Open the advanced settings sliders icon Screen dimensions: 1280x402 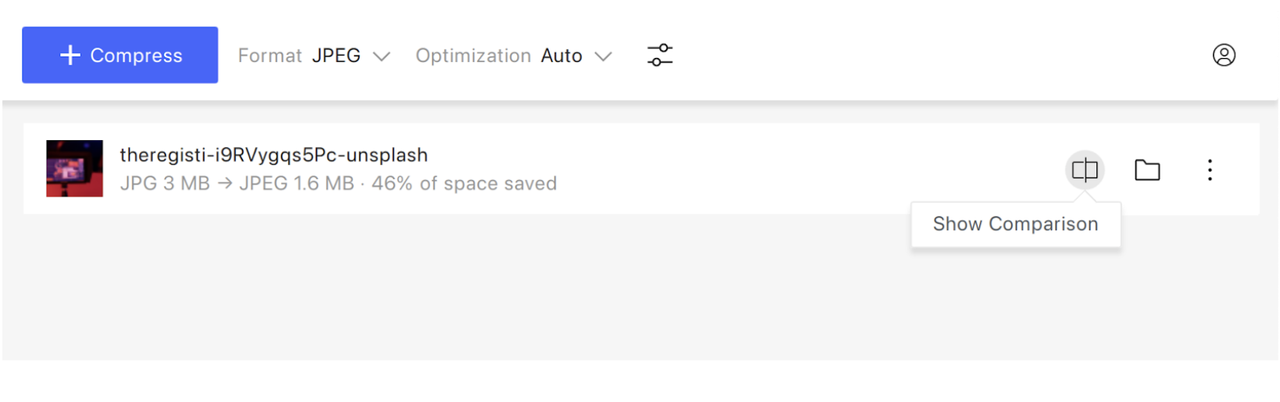[660, 55]
